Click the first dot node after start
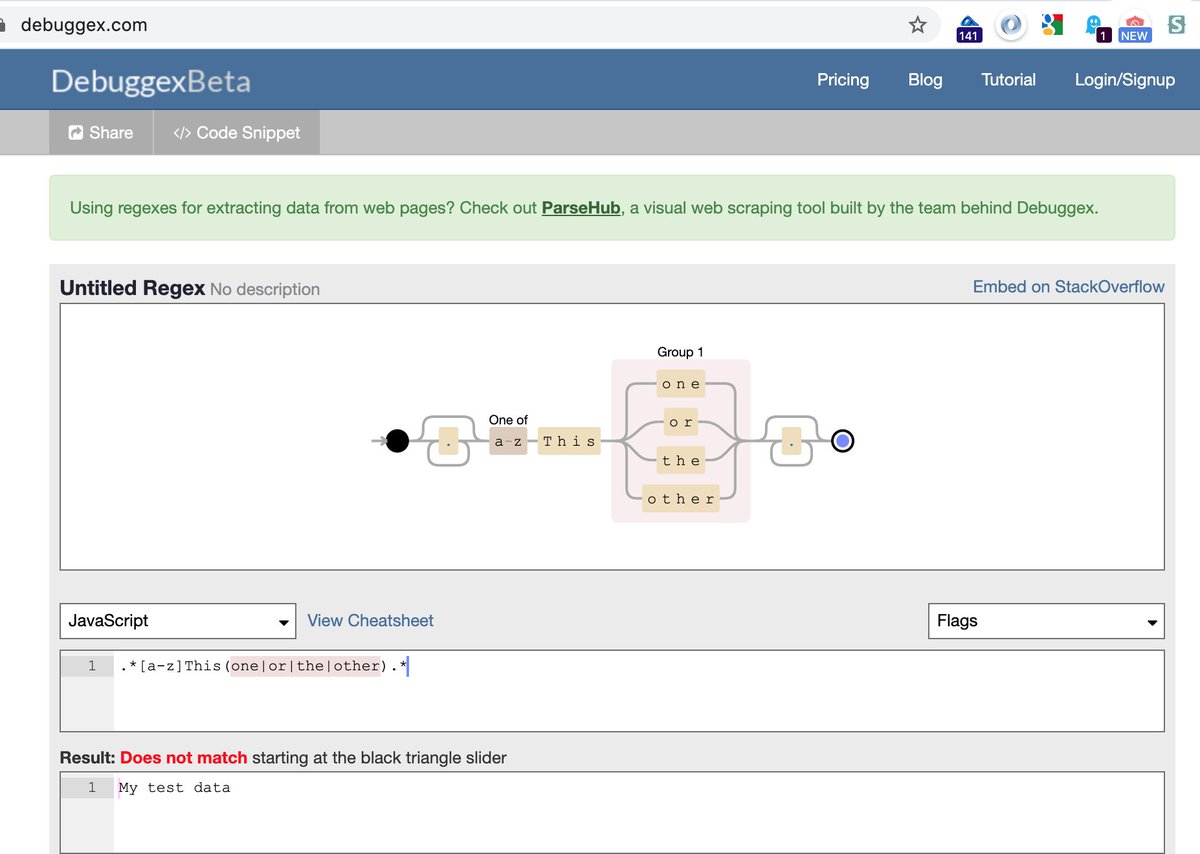Screen dimensions: 1200x854 [x=449, y=441]
